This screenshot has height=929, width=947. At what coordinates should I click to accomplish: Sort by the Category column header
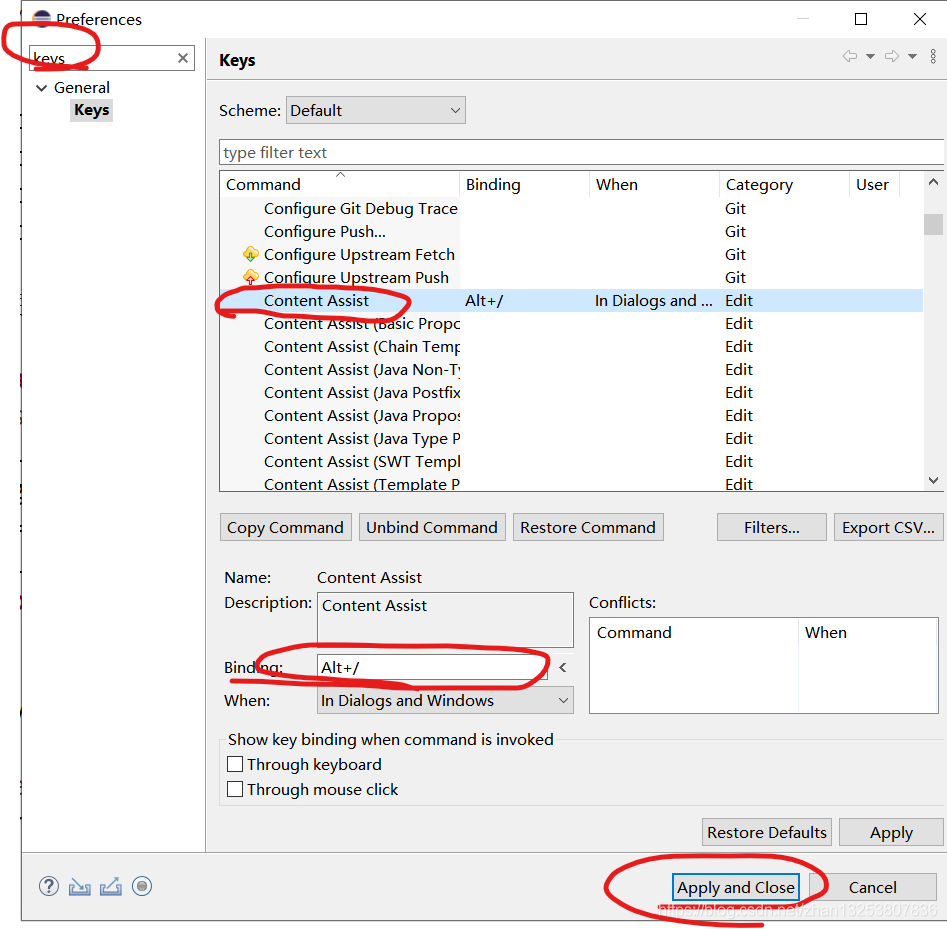point(784,184)
